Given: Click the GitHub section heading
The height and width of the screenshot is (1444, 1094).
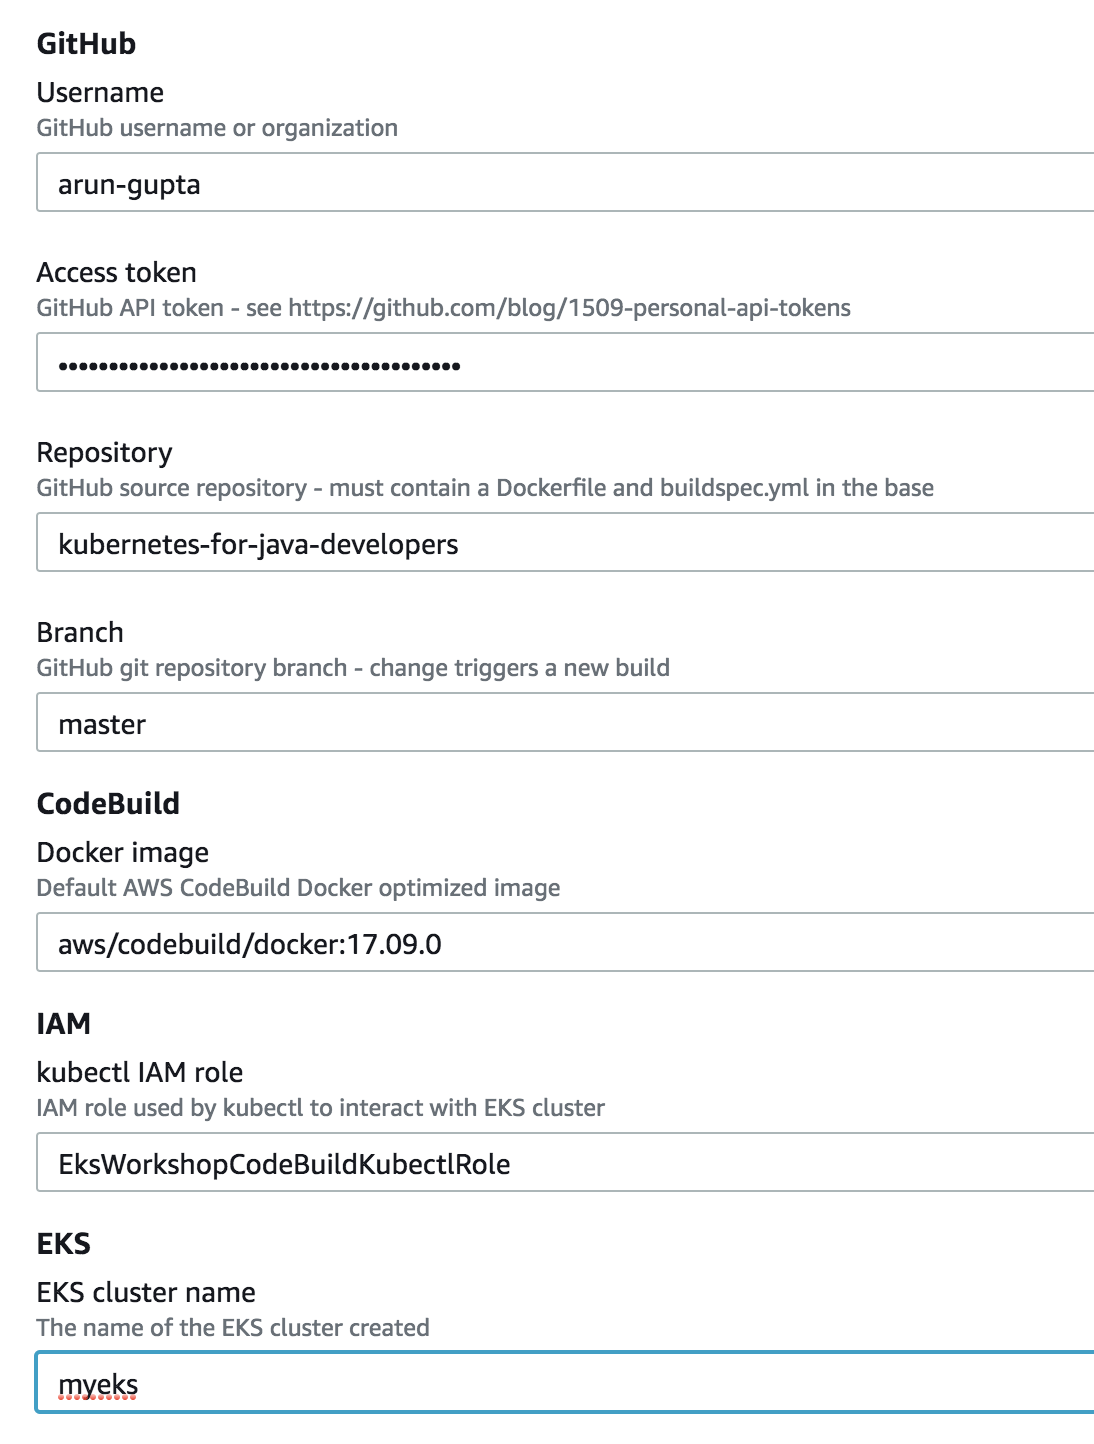Looking at the screenshot, I should (x=86, y=44).
